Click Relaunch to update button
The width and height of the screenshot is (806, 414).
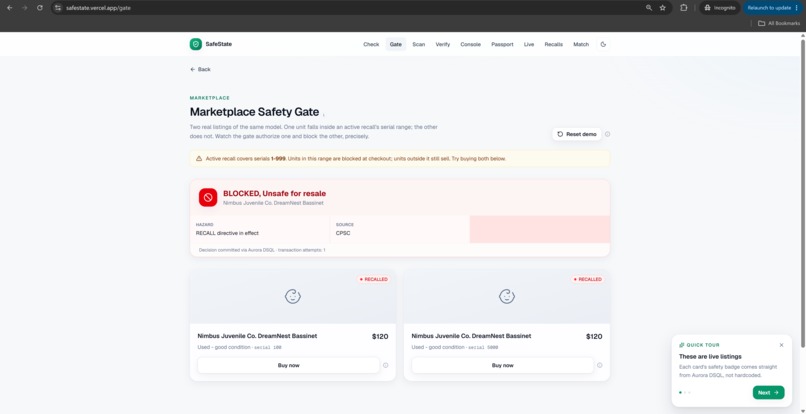773,8
